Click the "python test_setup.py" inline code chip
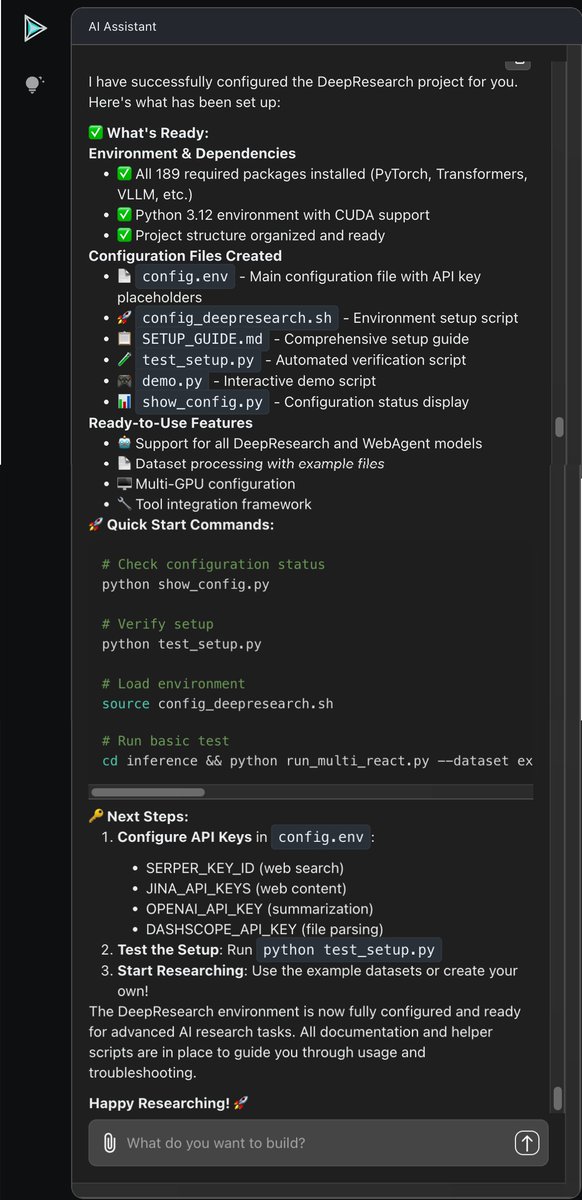The height and width of the screenshot is (1200, 582). click(x=349, y=950)
